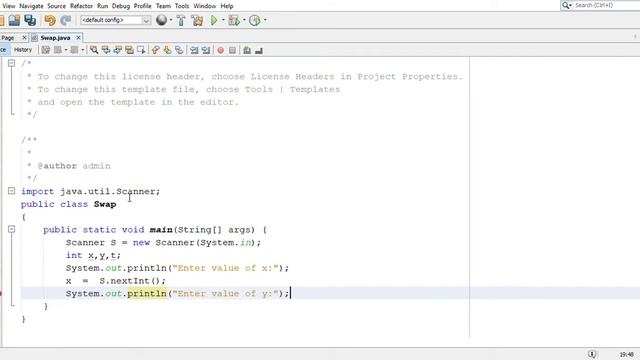Uncomment selected lines icon

pyautogui.click(x=259, y=50)
